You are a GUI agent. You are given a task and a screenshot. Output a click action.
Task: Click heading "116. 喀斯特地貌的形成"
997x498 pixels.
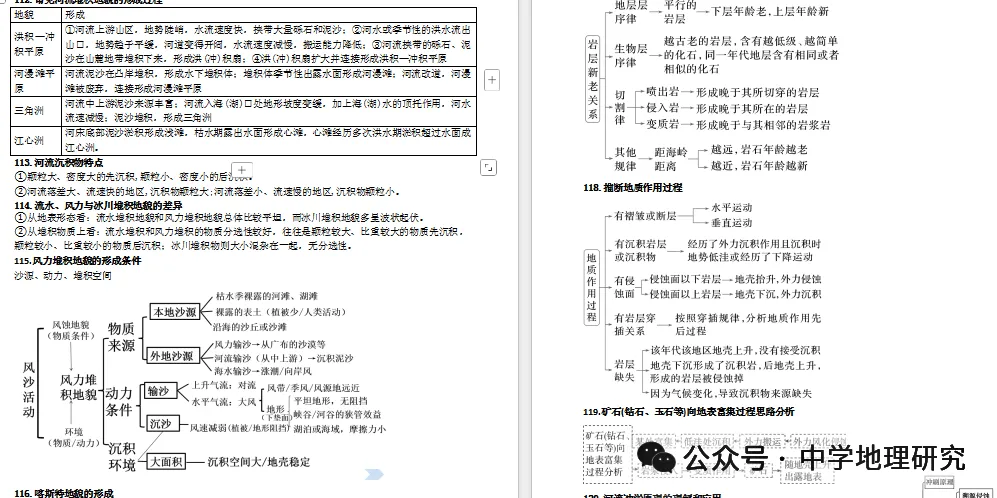point(64,493)
